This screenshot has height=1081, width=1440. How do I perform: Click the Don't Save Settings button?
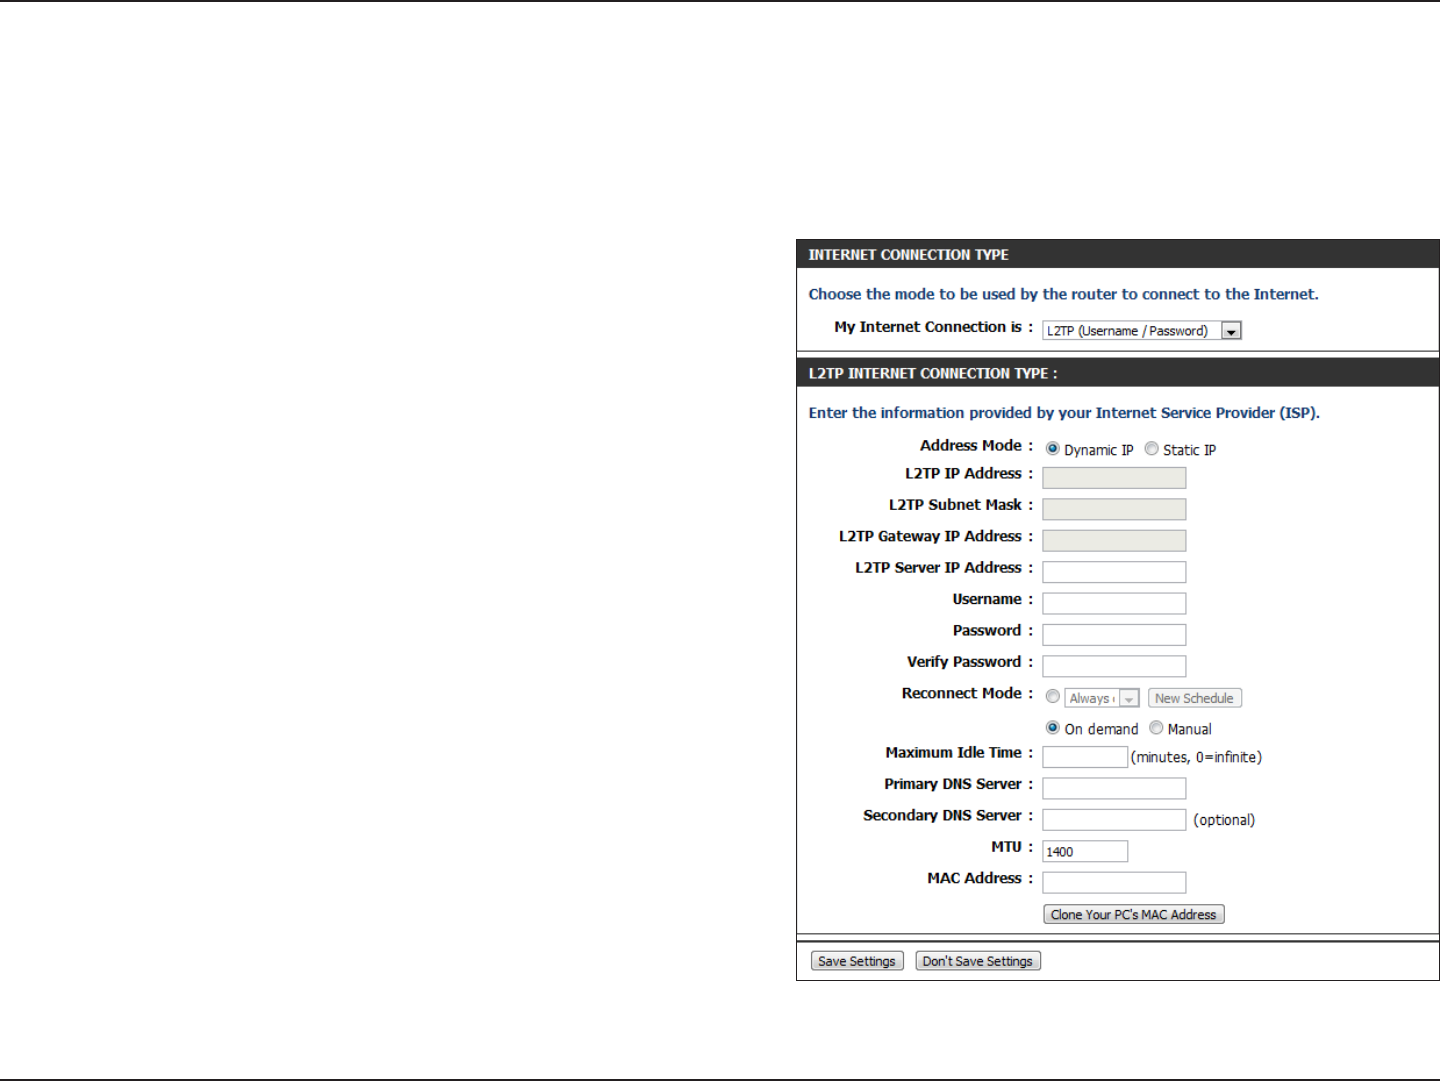point(978,961)
